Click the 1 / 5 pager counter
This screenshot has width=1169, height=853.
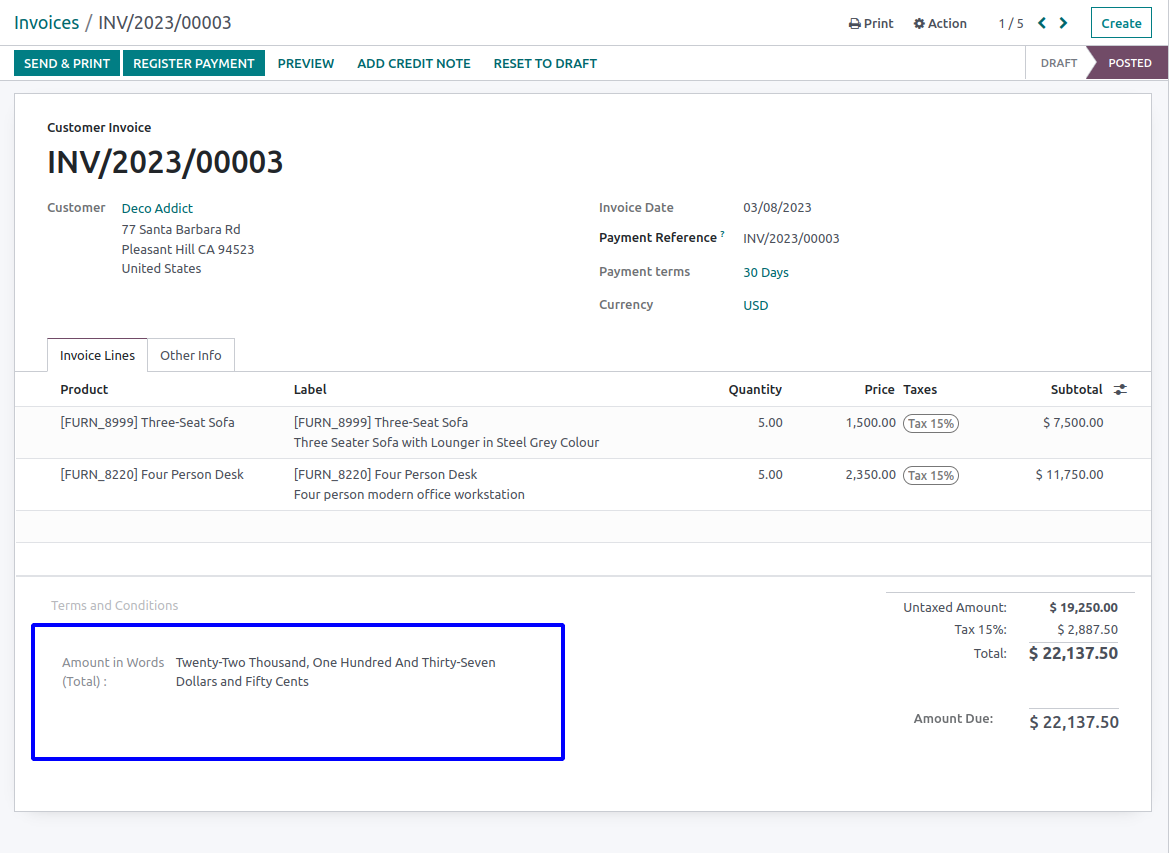pyautogui.click(x=1011, y=23)
